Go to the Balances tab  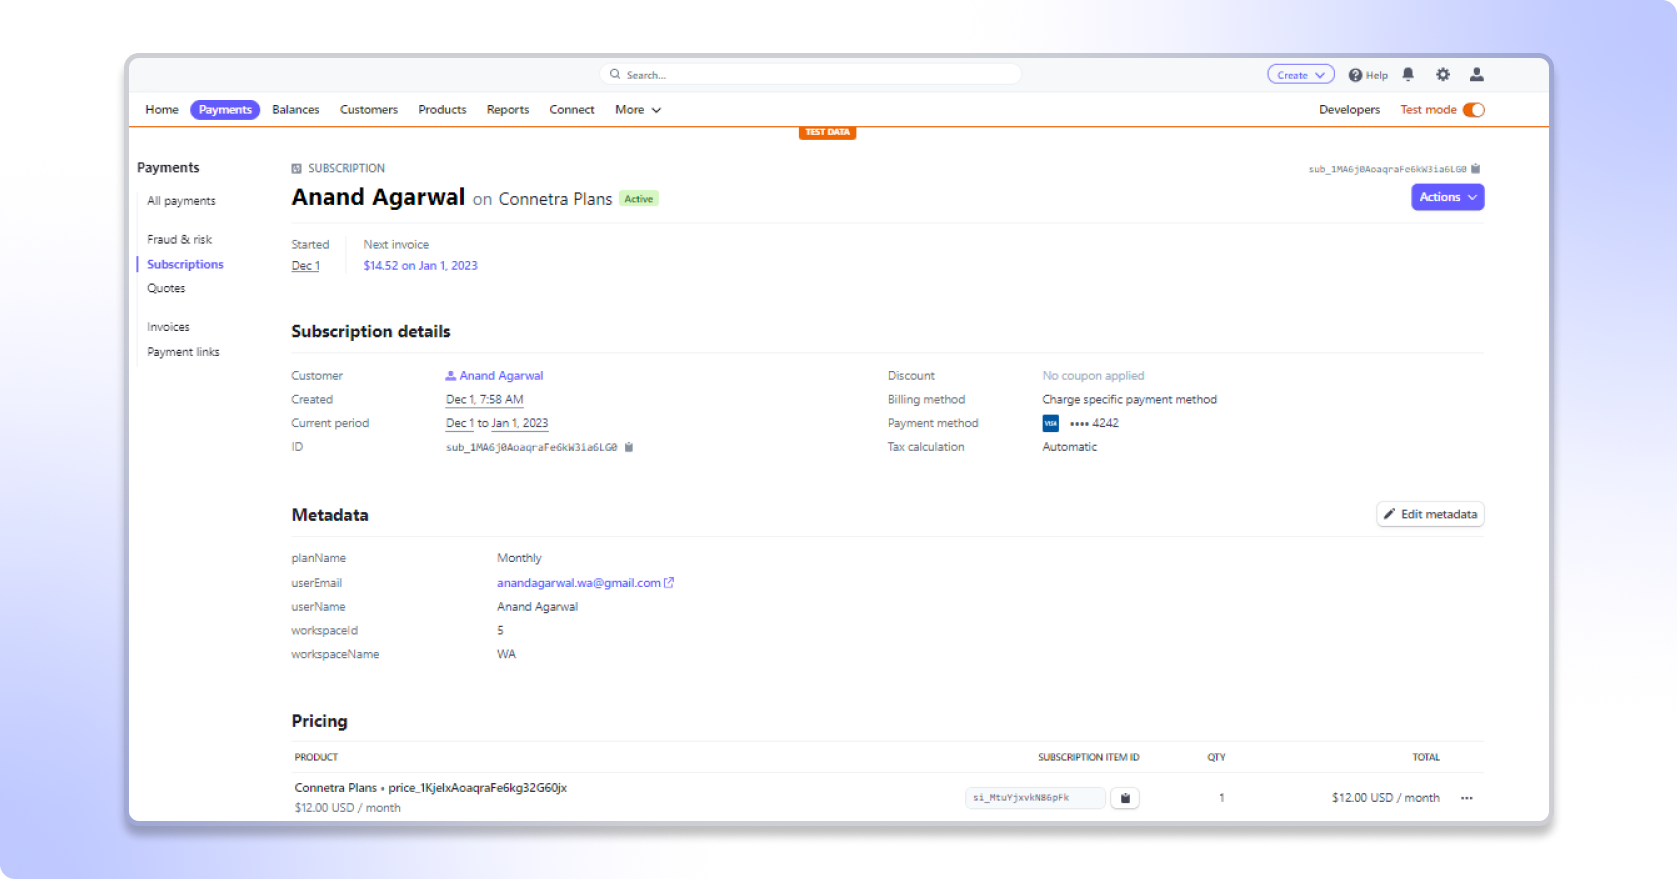click(295, 110)
